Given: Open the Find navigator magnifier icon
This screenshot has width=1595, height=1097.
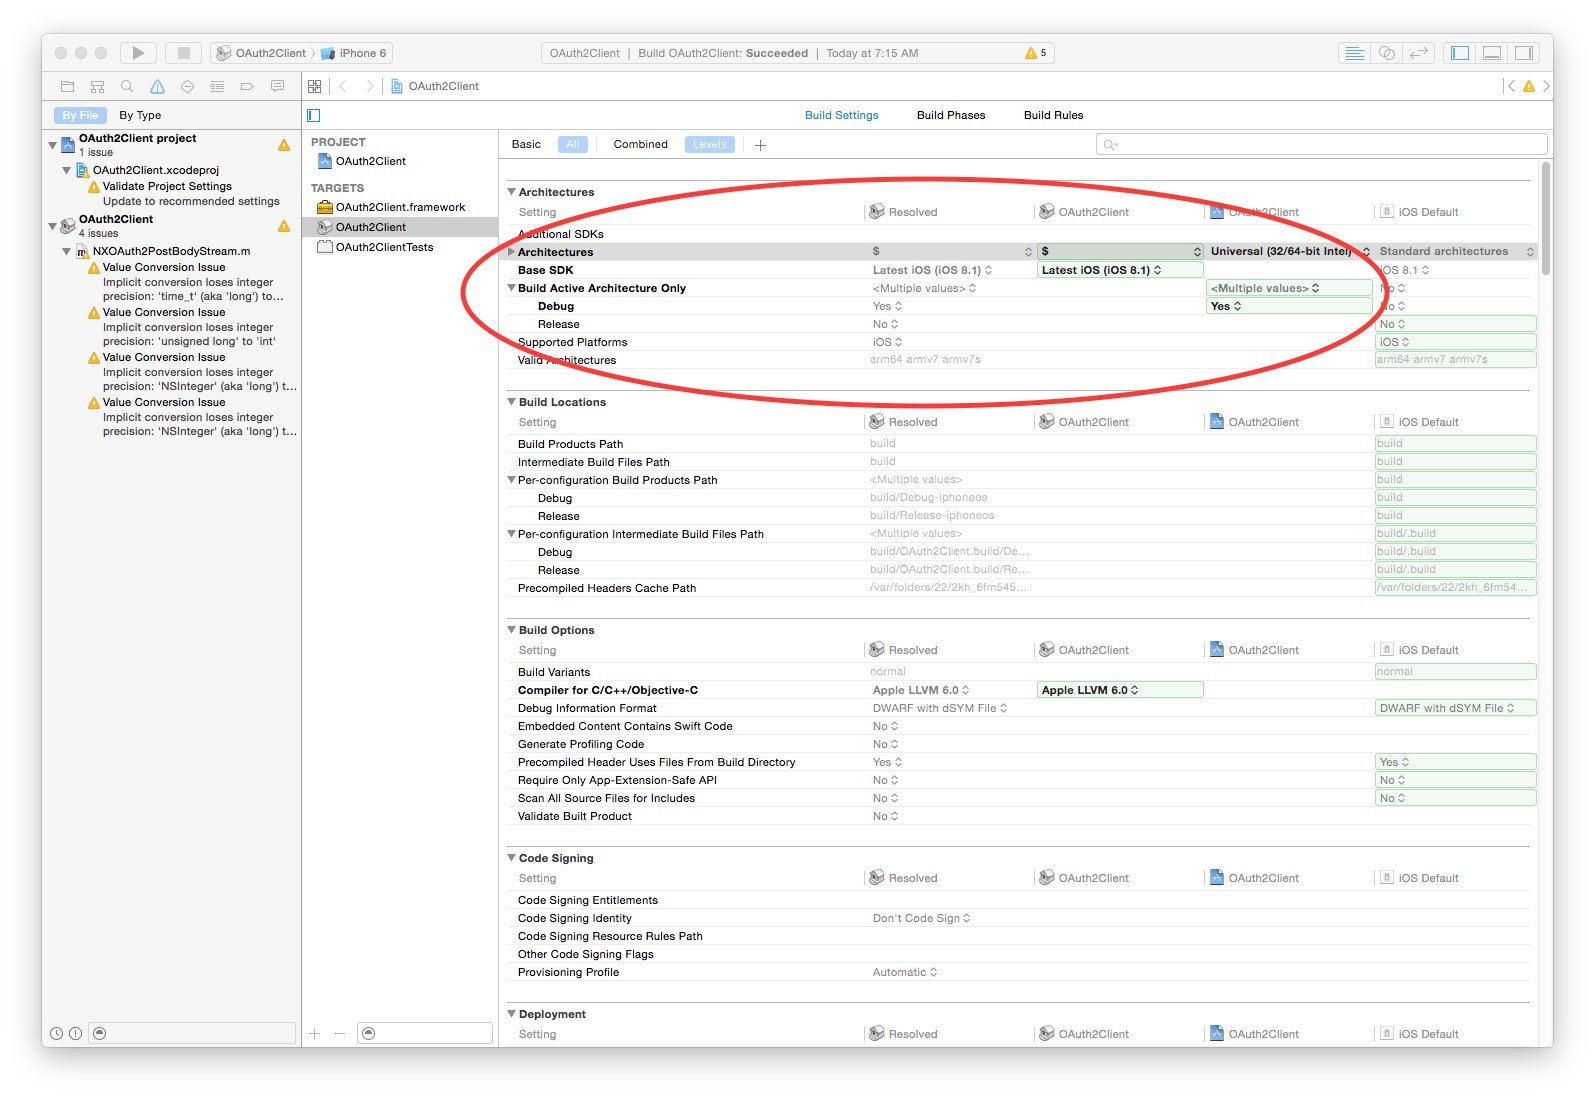Looking at the screenshot, I should 127,86.
